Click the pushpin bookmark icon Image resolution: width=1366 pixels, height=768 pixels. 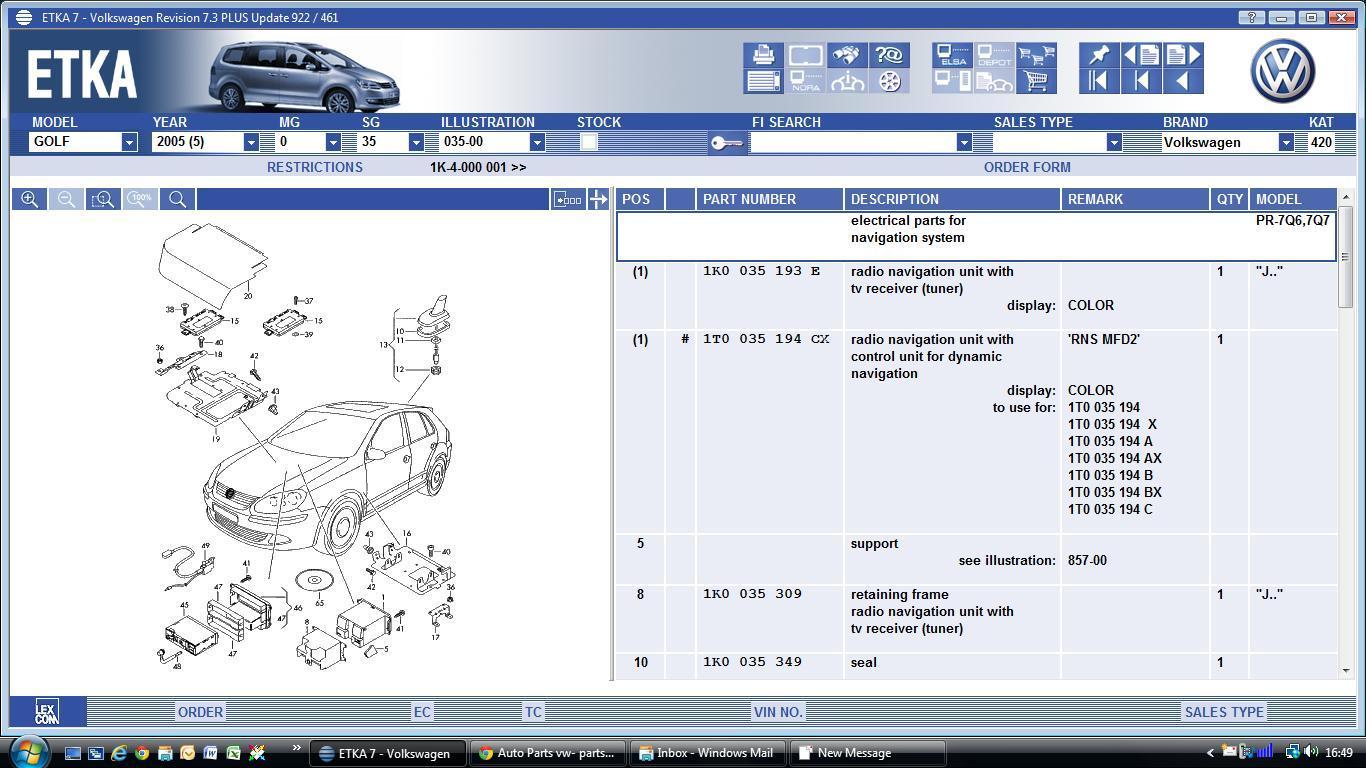1098,55
